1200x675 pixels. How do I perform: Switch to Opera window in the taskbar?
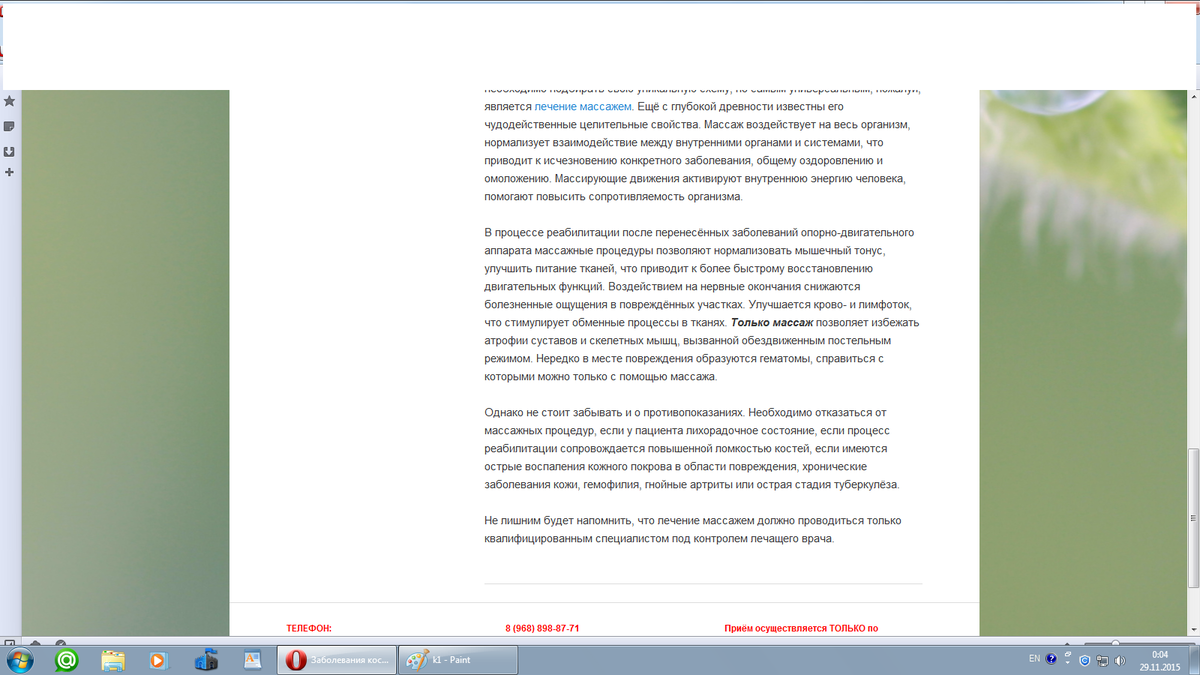pos(336,660)
